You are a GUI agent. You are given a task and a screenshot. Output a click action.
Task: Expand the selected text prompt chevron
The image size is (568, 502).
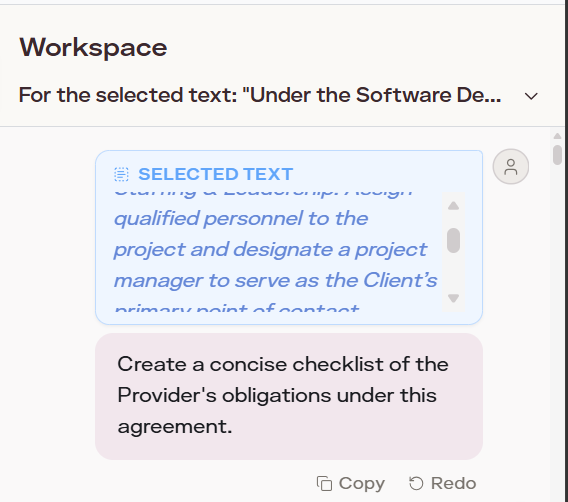[531, 96]
